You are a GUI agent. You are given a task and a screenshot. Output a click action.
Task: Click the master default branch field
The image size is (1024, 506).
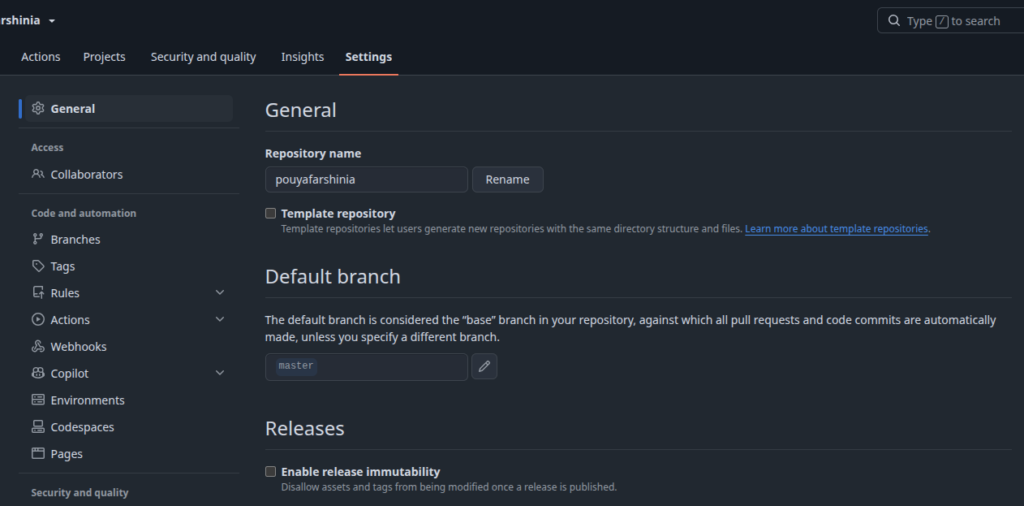366,366
